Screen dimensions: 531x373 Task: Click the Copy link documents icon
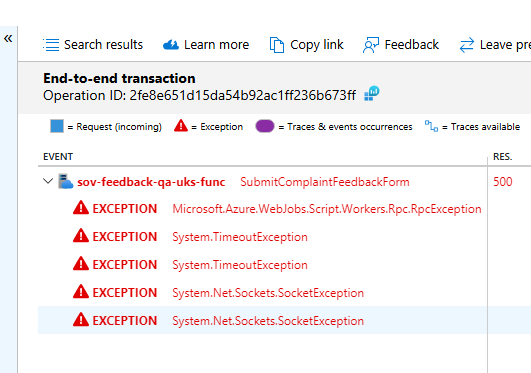click(277, 45)
